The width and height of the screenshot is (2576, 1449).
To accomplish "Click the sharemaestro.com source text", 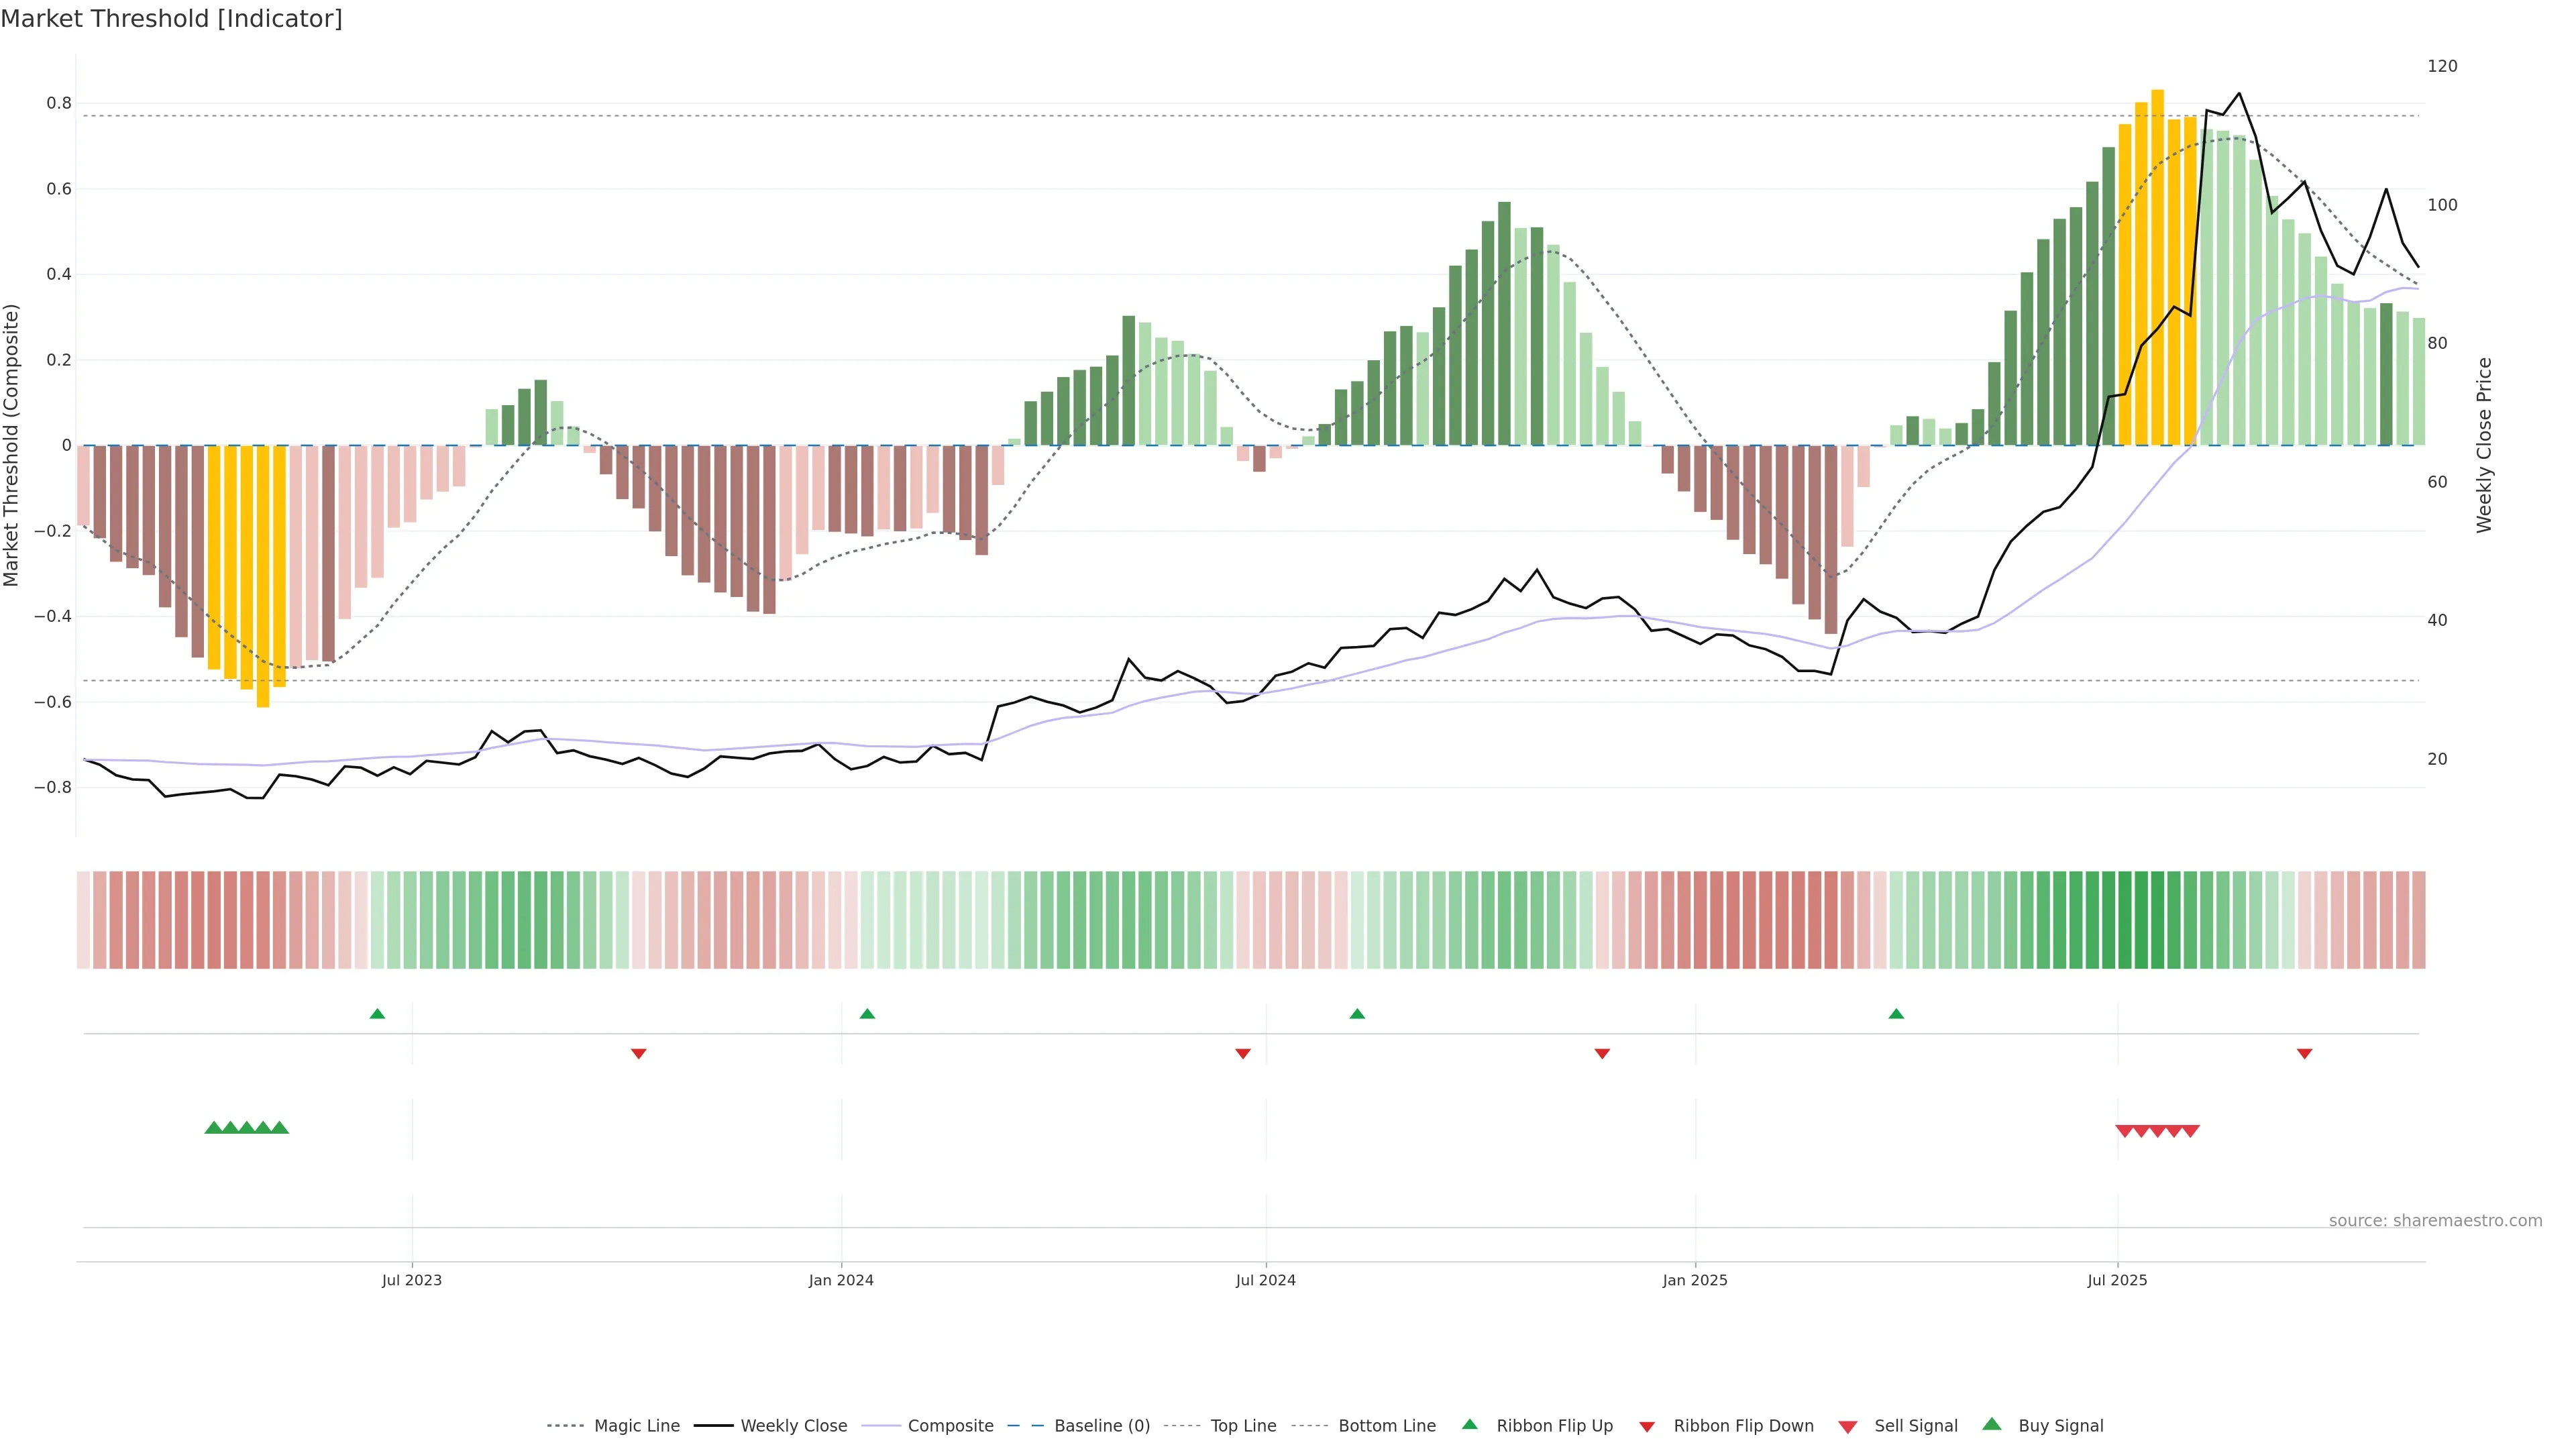I will tap(2435, 1221).
